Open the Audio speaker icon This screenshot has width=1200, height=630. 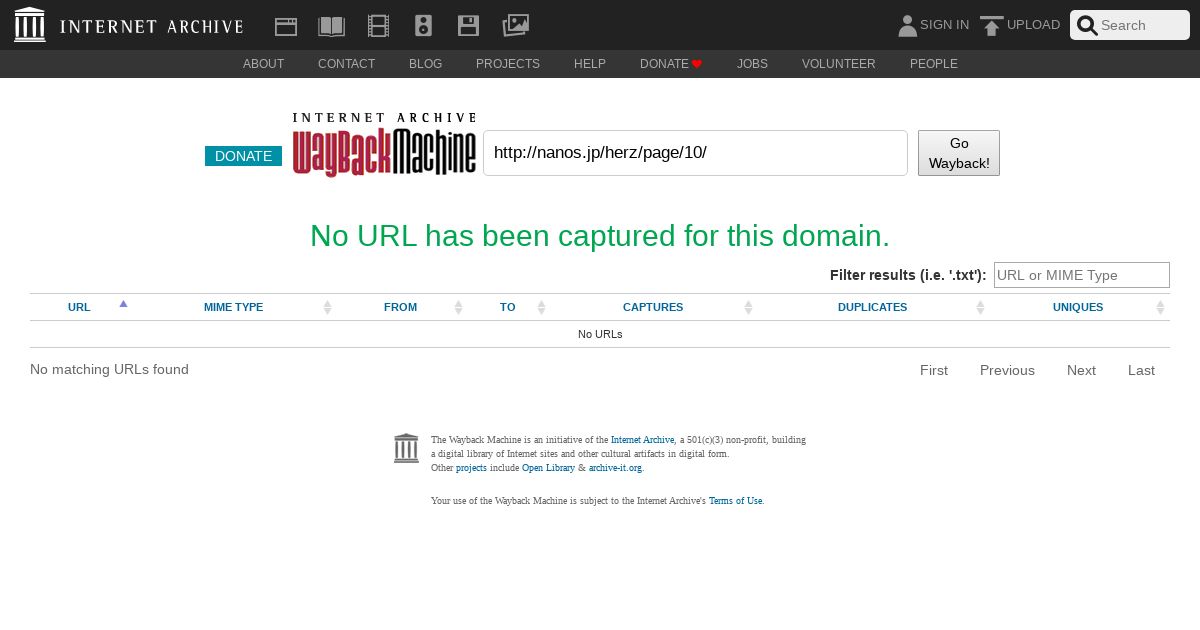point(423,26)
